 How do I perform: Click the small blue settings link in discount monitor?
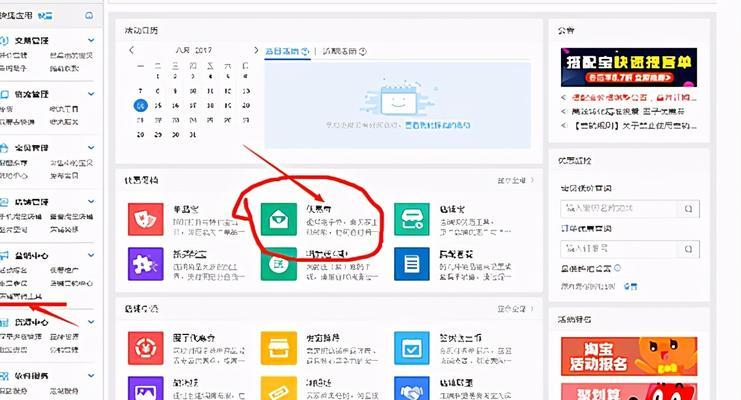coord(630,286)
